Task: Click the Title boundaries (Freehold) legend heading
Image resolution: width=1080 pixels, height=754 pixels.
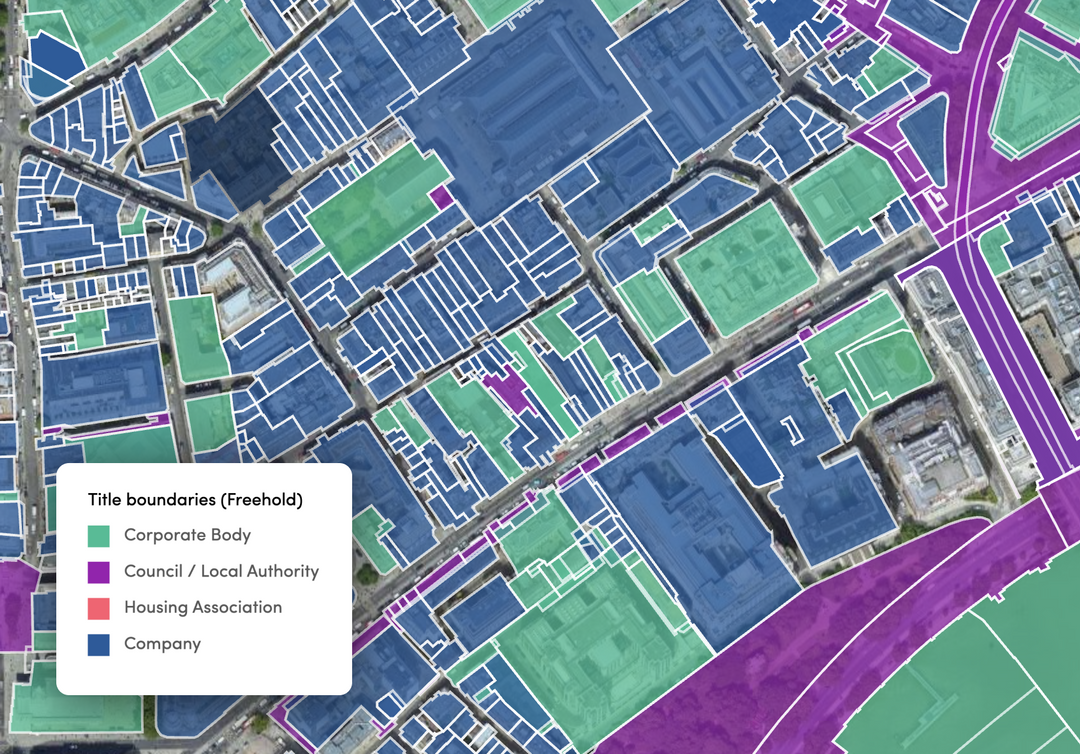Action: click(x=195, y=497)
